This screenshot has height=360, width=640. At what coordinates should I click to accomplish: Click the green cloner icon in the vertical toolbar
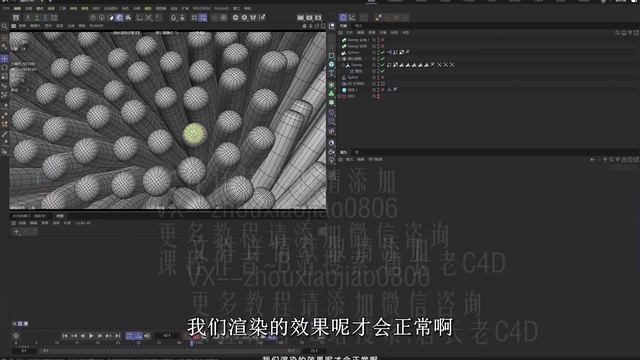pyautogui.click(x=331, y=93)
